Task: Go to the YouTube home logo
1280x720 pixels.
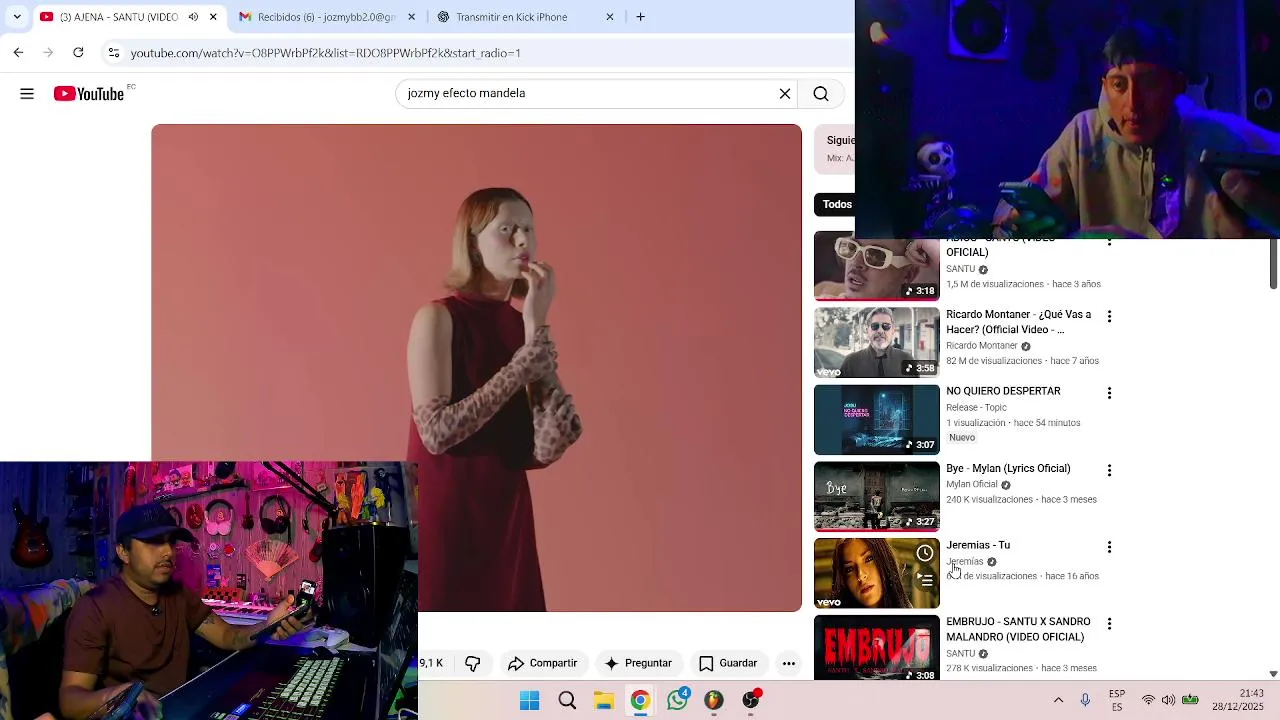Action: tap(89, 94)
